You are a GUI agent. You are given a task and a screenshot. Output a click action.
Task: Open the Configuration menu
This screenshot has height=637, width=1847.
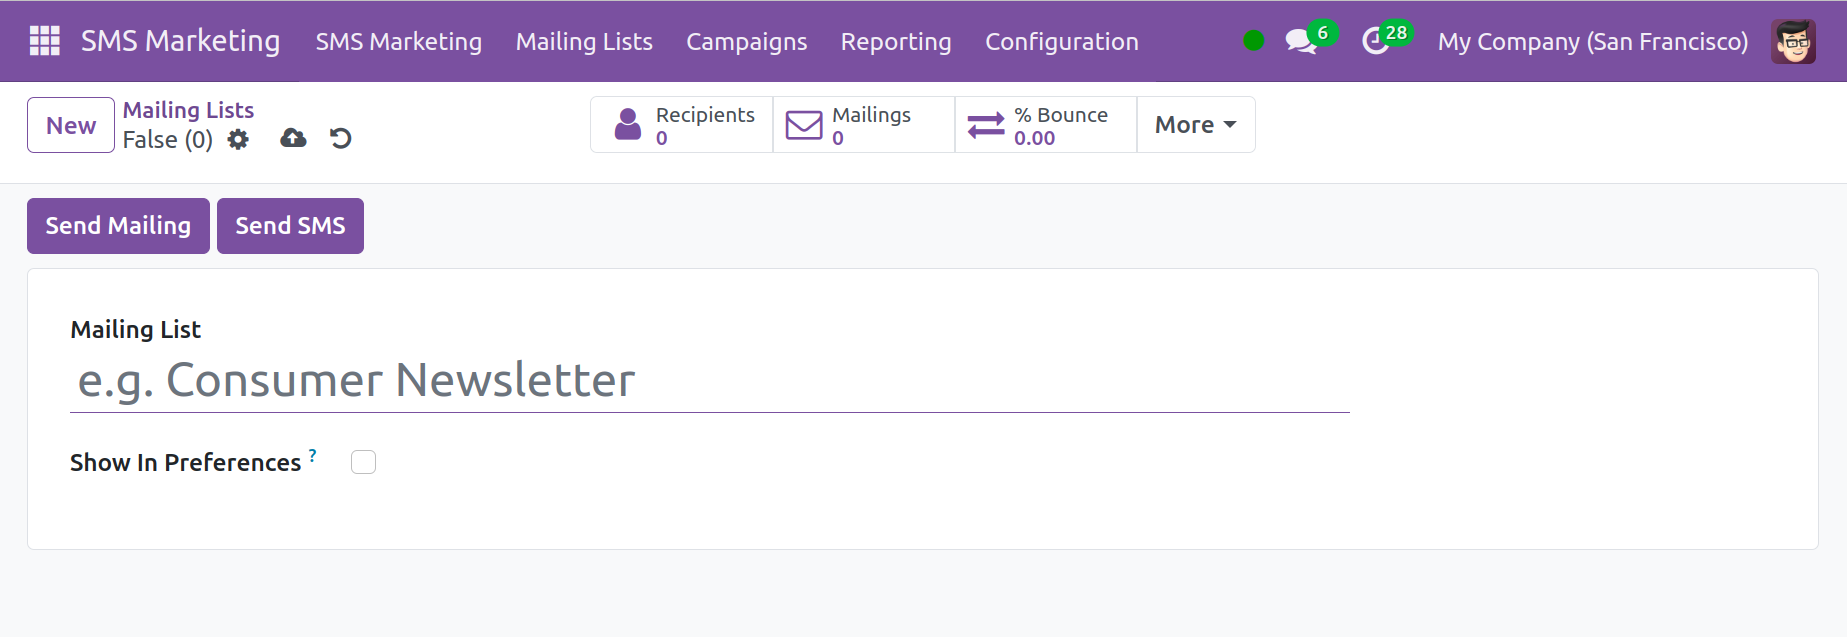coord(1061,41)
